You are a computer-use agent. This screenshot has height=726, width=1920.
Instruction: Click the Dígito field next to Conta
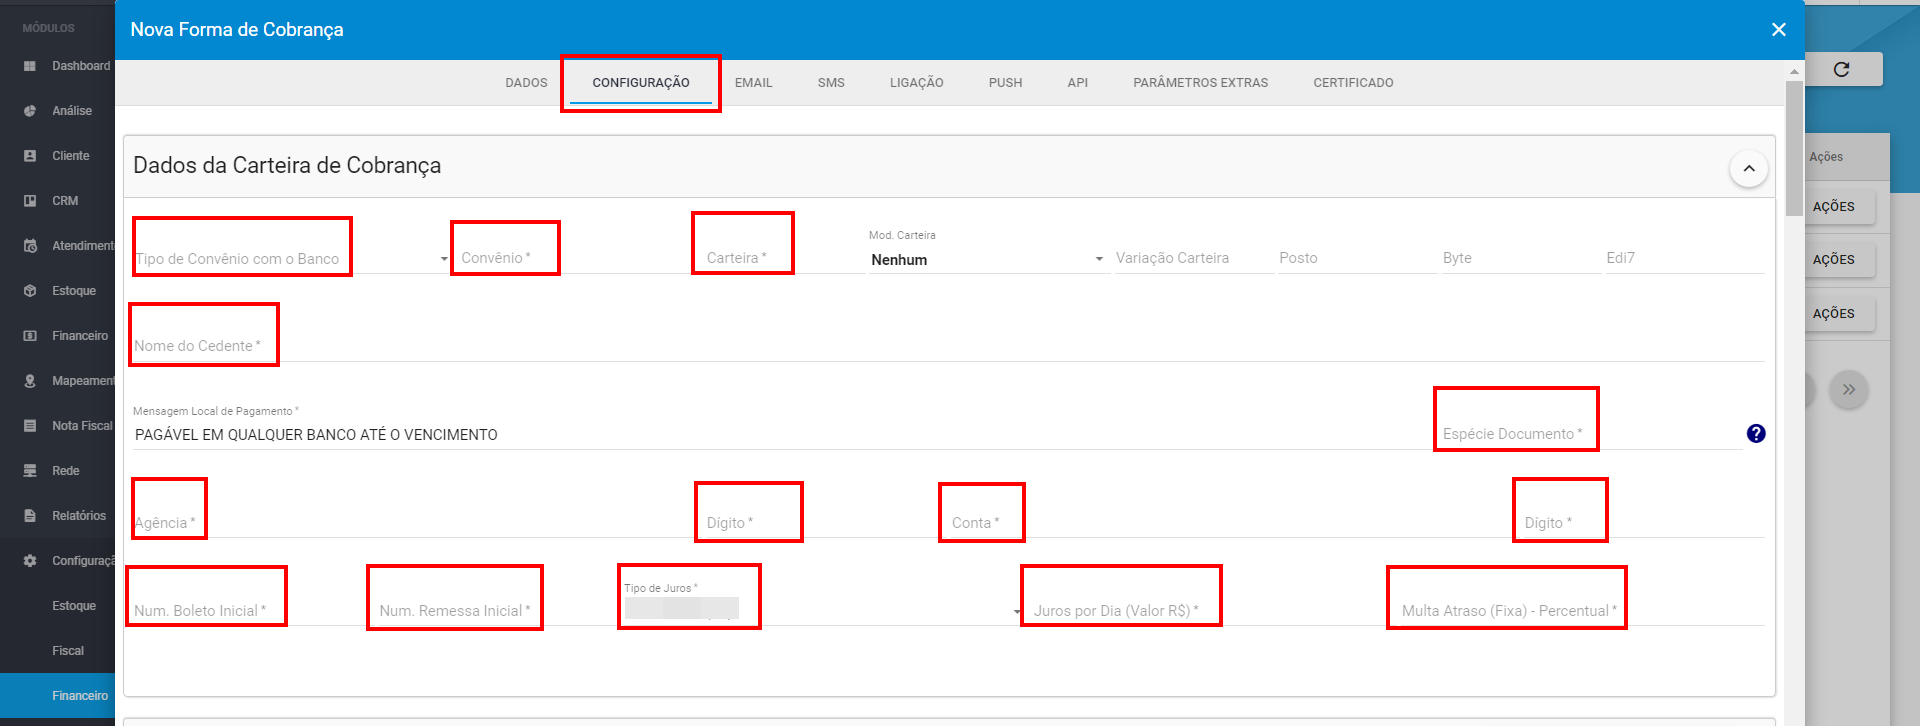tap(1643, 523)
